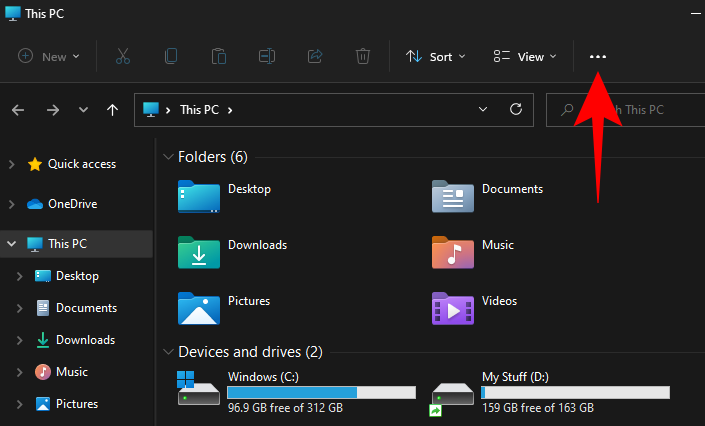Image resolution: width=705 pixels, height=426 pixels.
Task: Select OneDrive in the sidebar
Action: coord(70,204)
